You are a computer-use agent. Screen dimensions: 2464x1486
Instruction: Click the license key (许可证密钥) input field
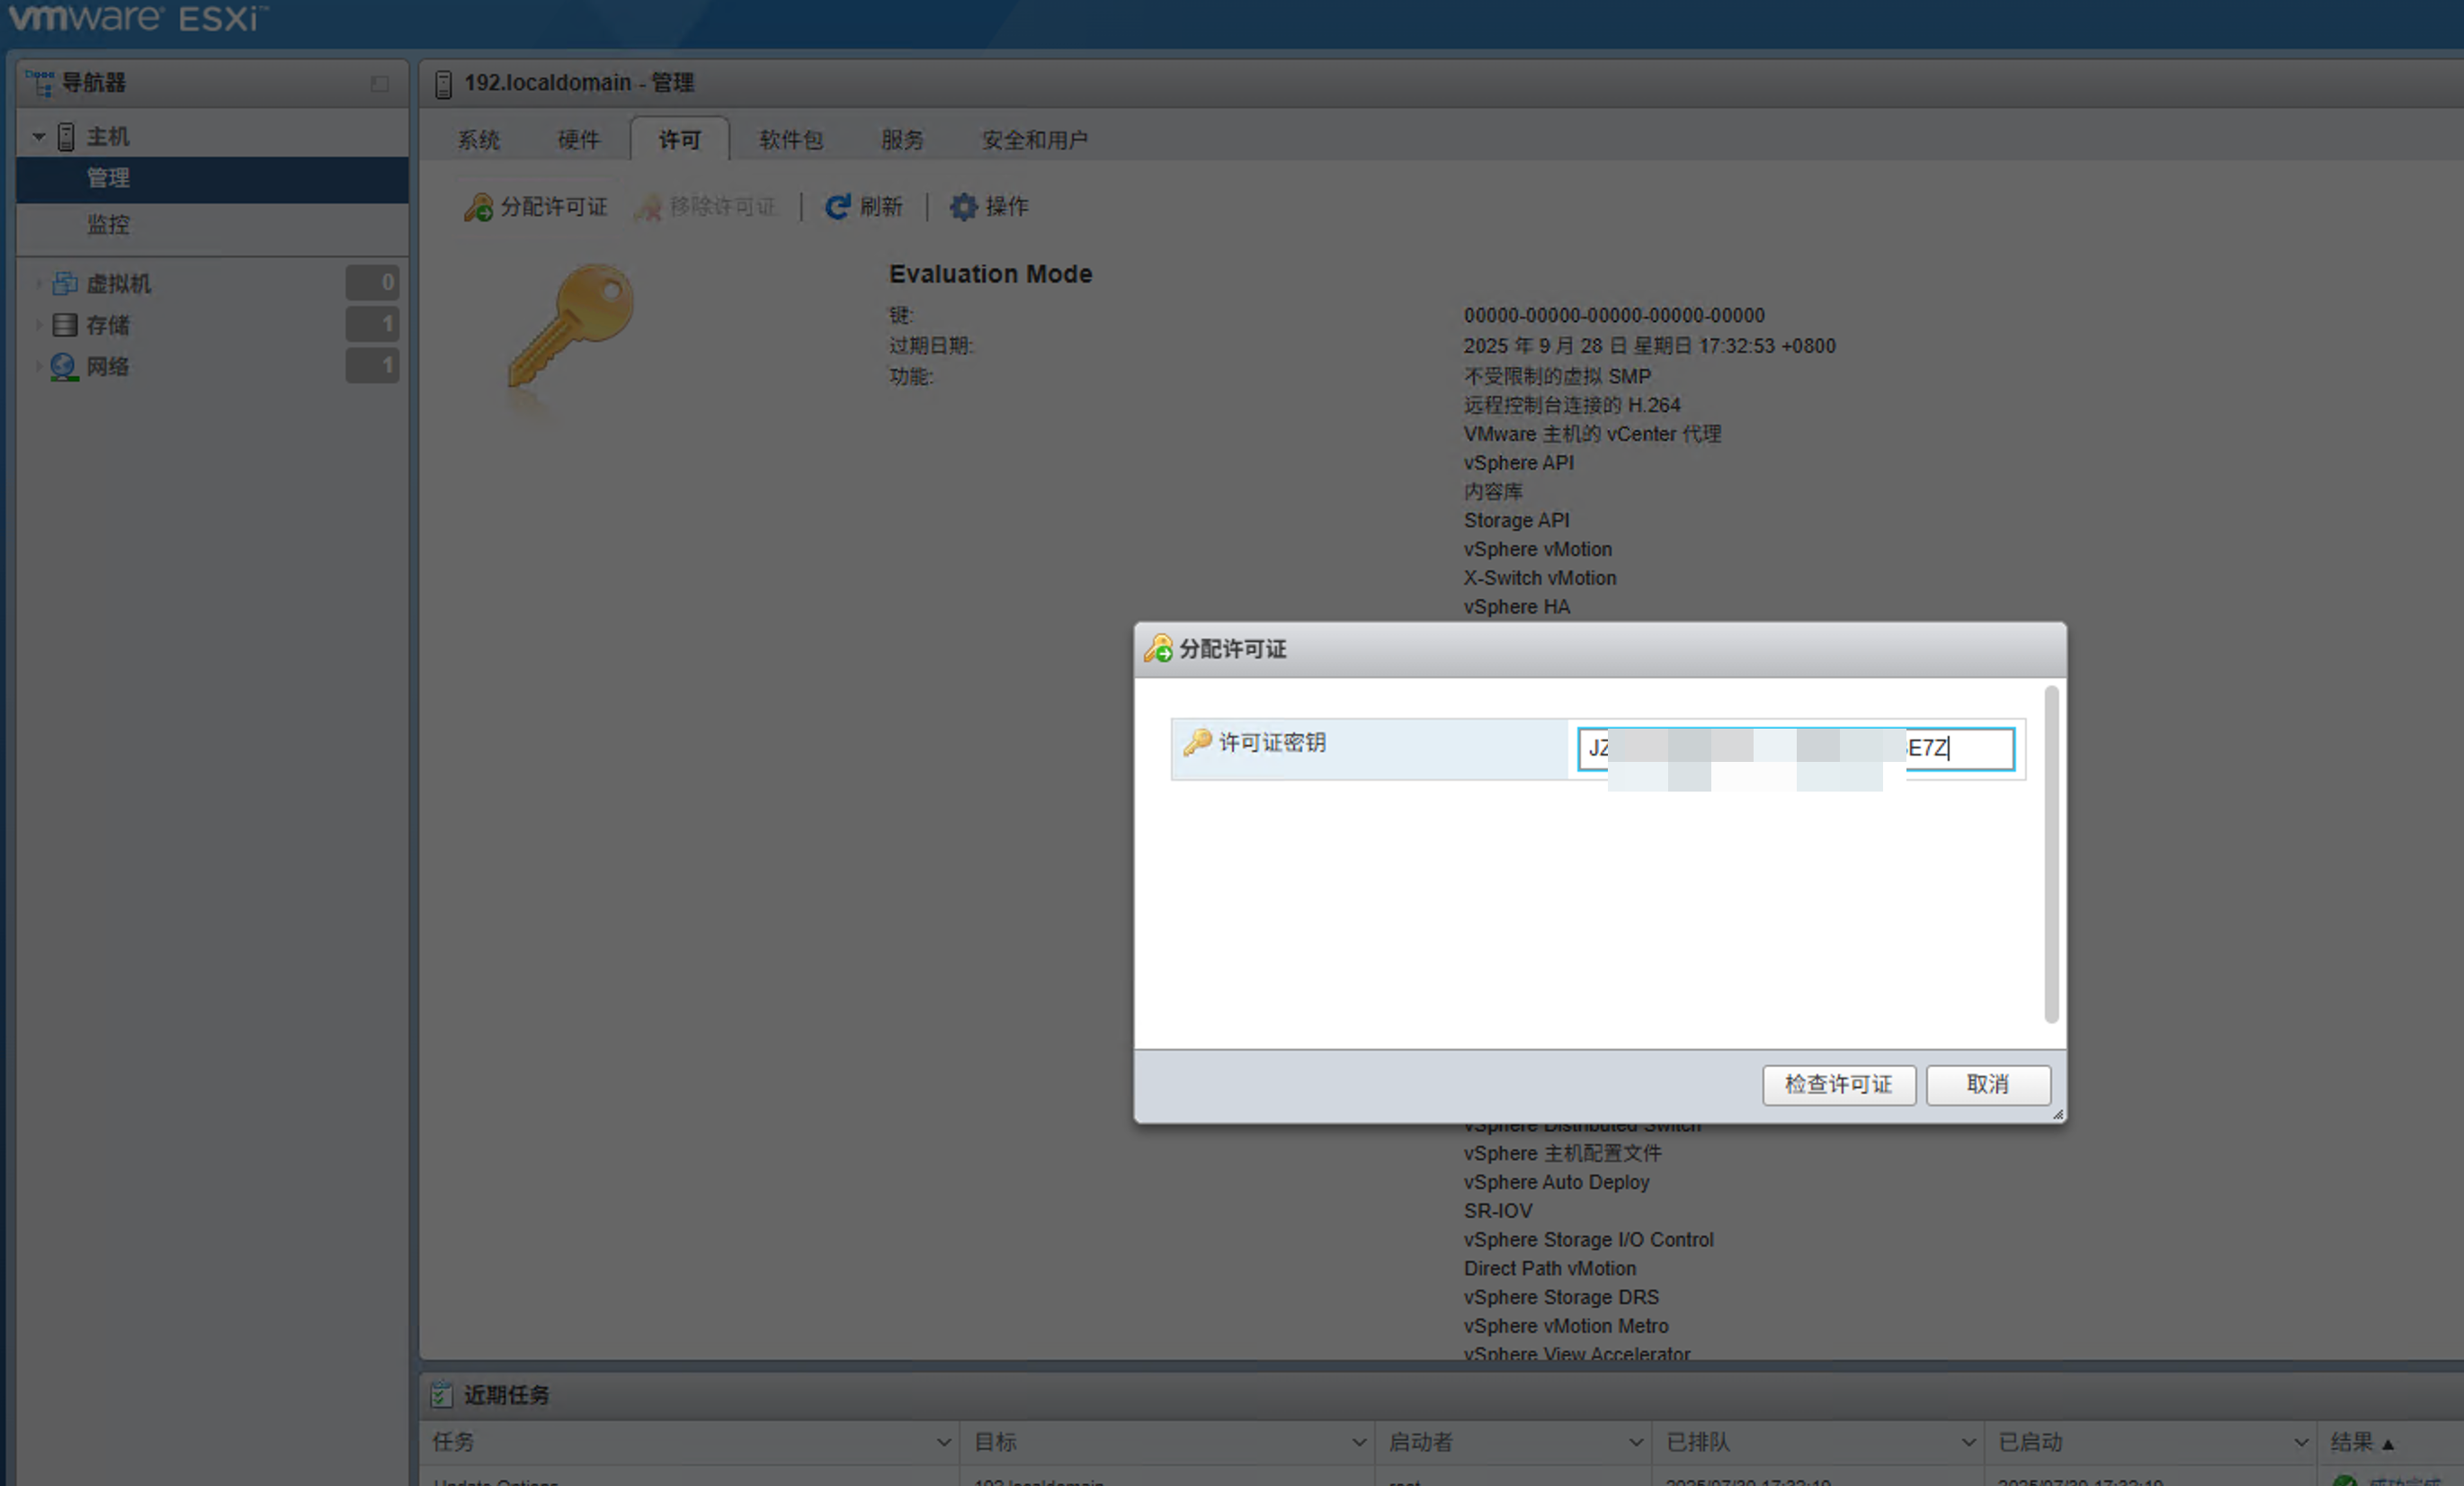coord(1796,749)
